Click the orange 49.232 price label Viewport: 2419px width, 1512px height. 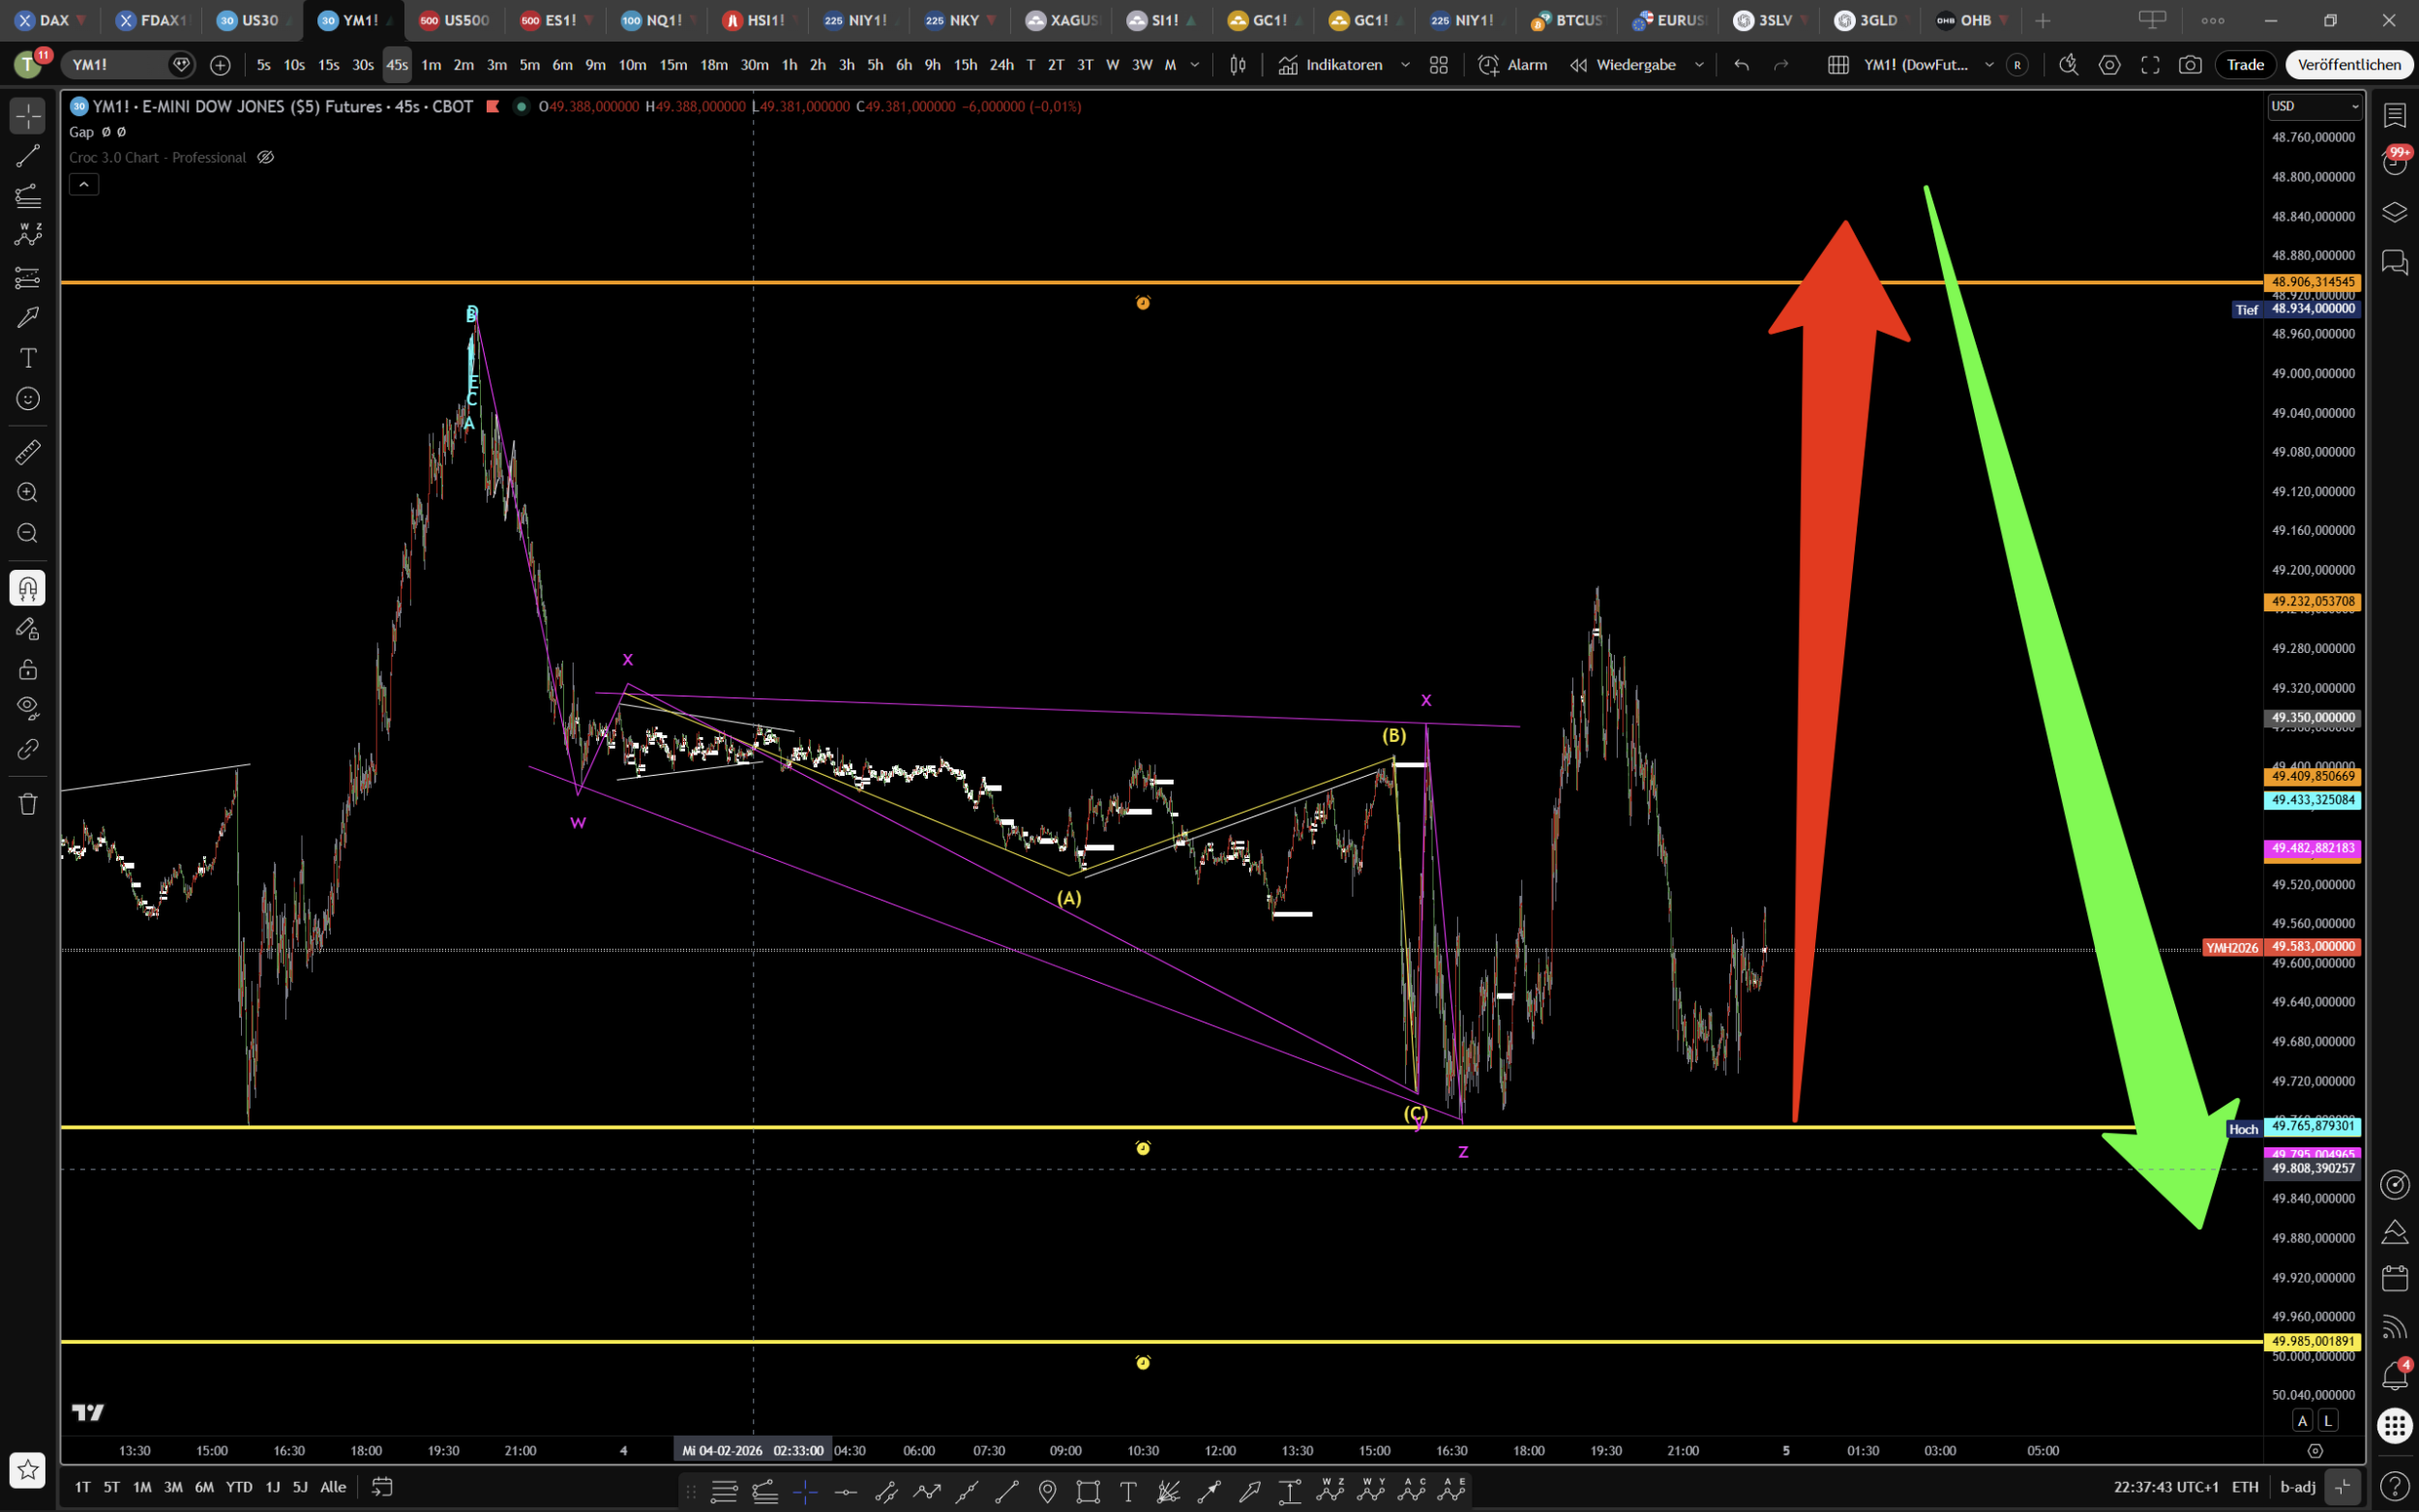pos(2313,602)
